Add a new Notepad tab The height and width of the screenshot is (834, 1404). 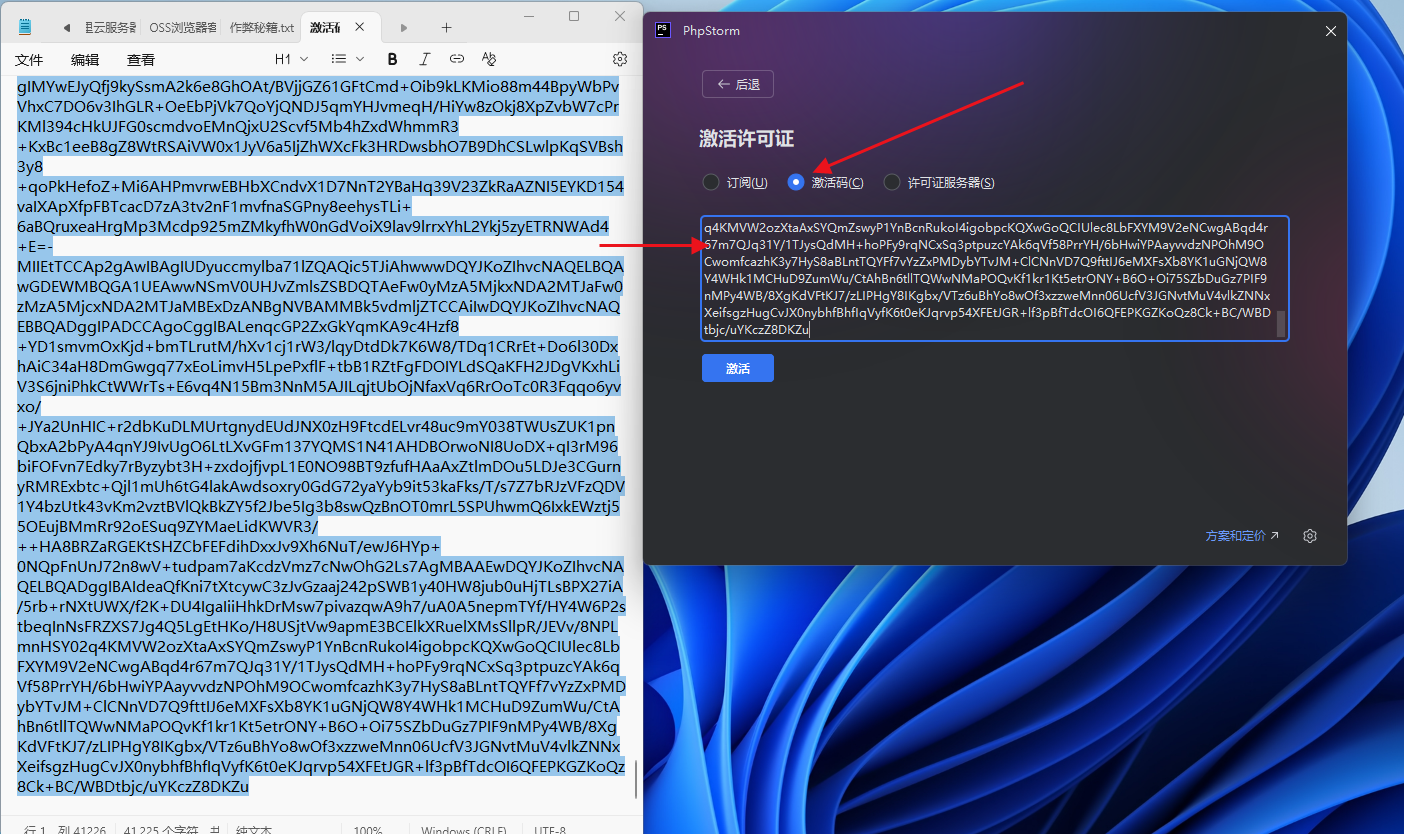(446, 27)
